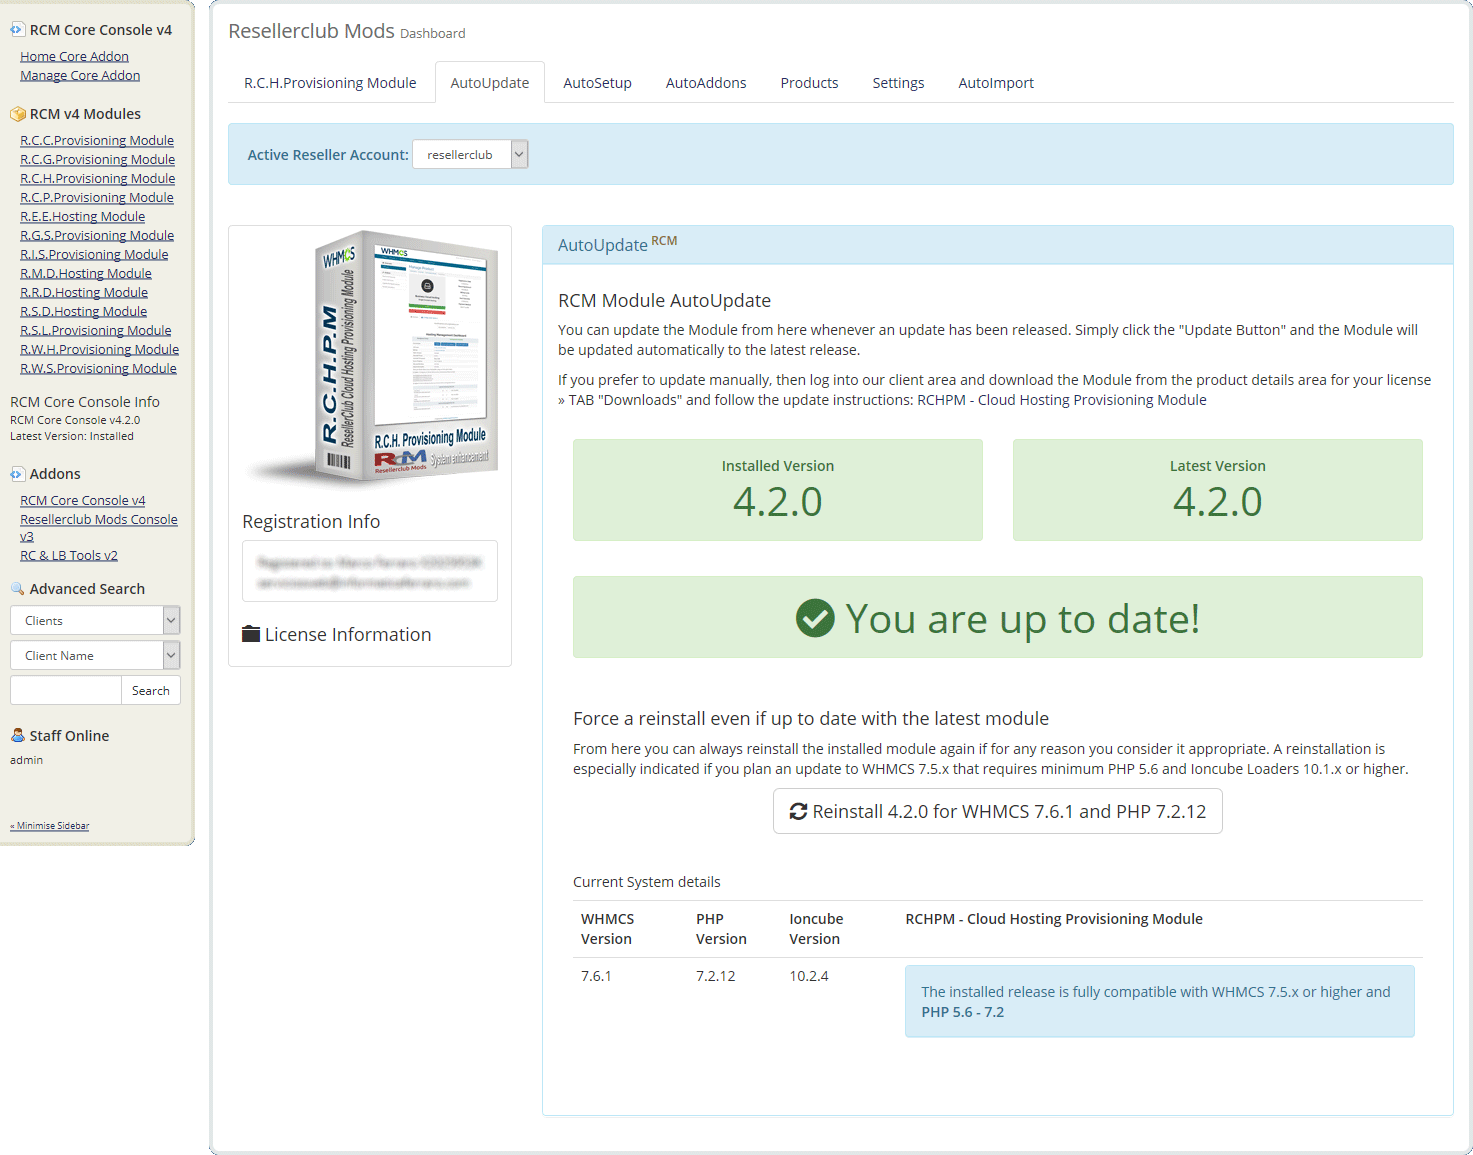
Task: Expand the Client Name field dropdown
Action: coord(95,655)
